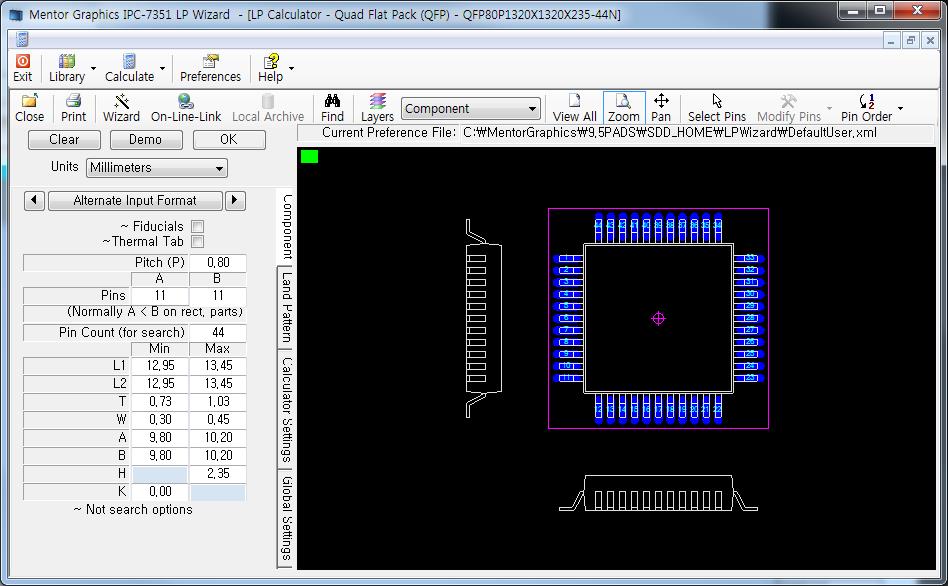Viewport: 948px width, 586px height.
Task: Activate the Select Pins tool
Action: [717, 109]
